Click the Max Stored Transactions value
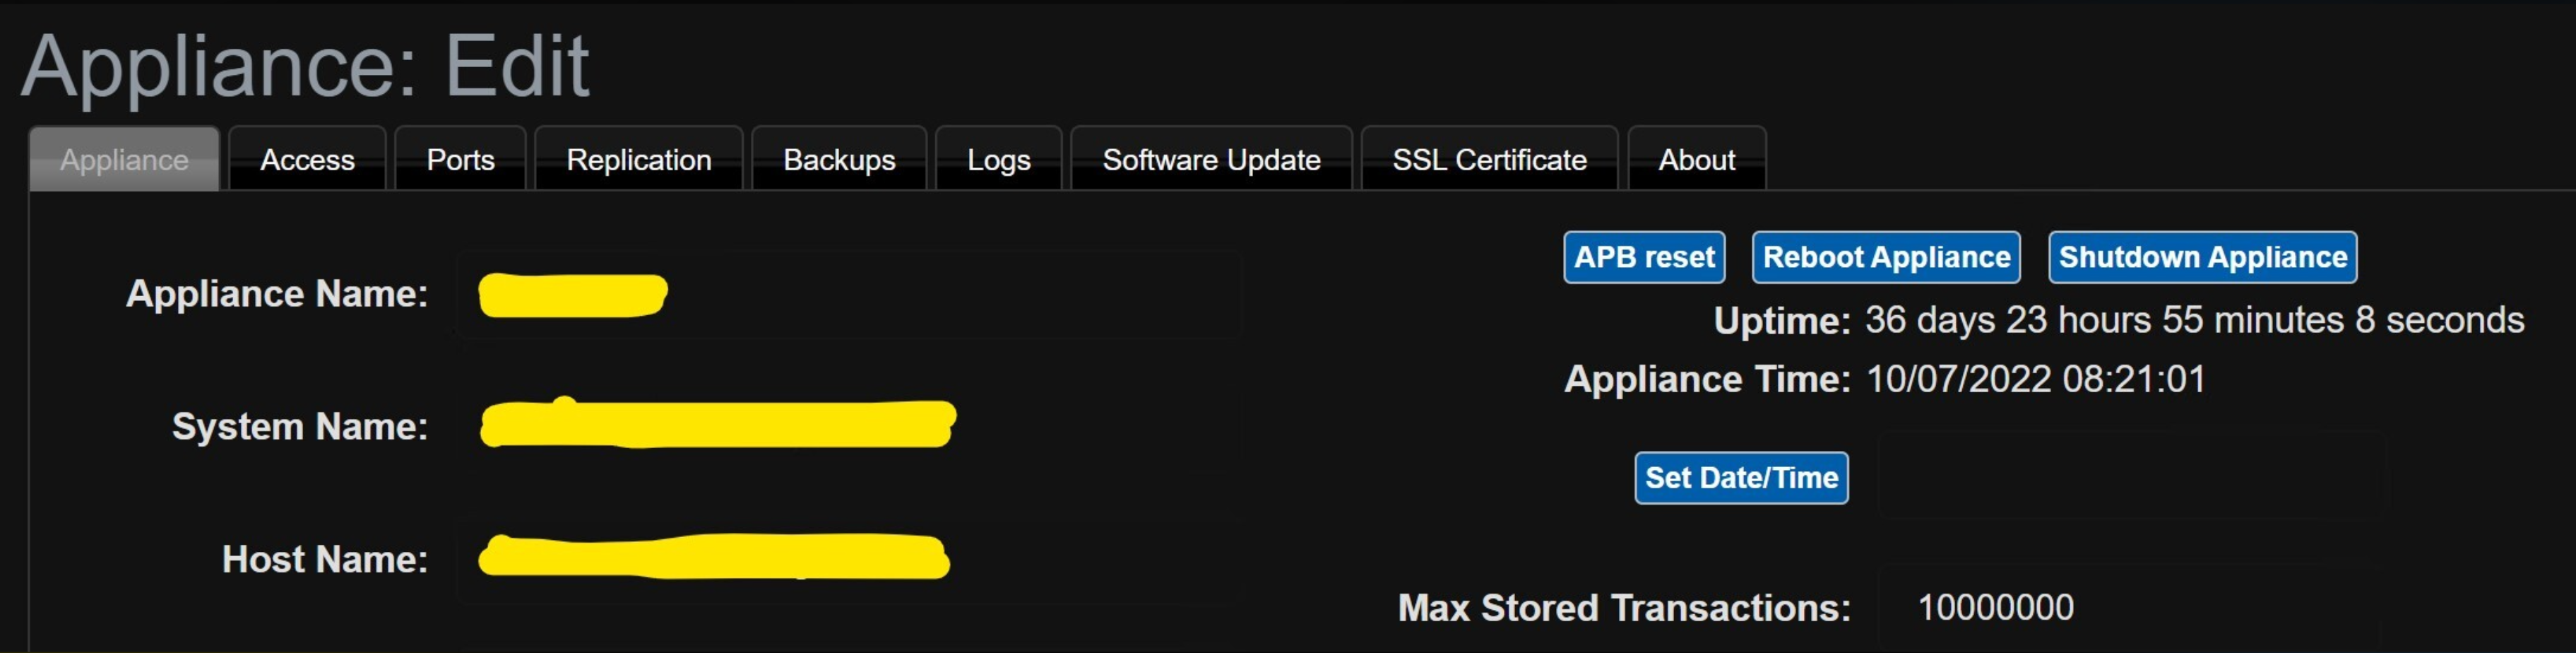 pos(1995,606)
